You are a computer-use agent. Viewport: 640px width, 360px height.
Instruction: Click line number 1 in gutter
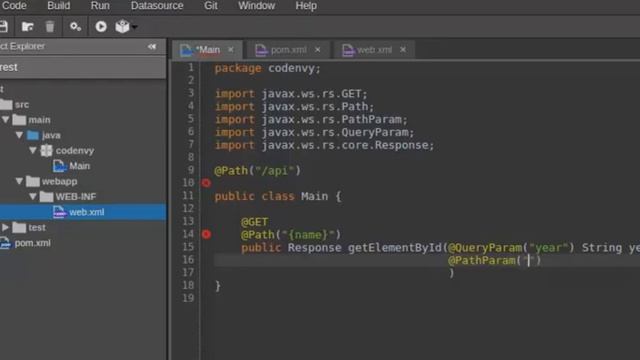pos(191,67)
